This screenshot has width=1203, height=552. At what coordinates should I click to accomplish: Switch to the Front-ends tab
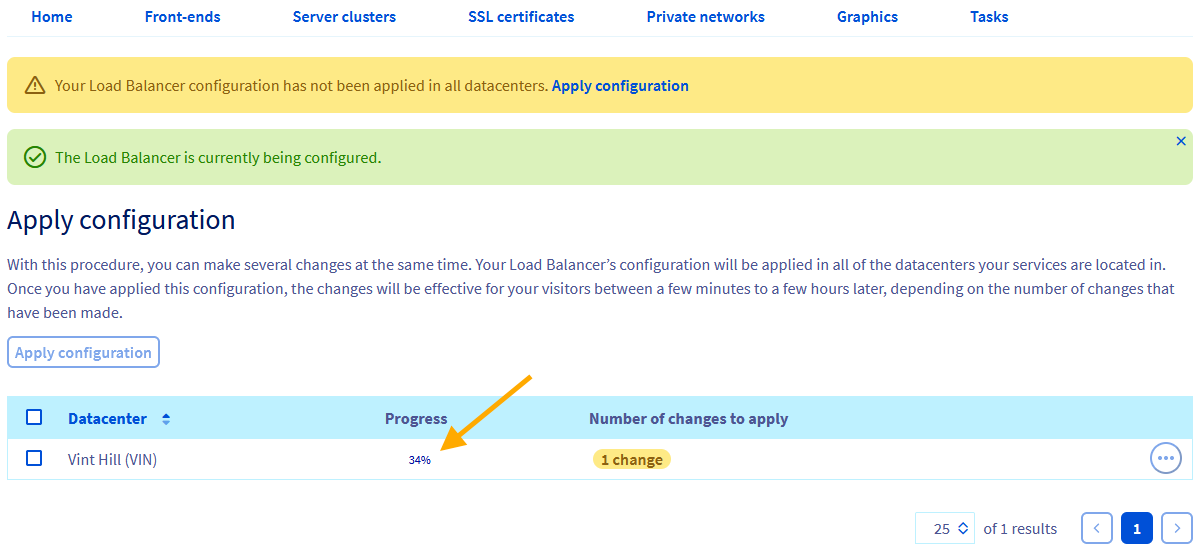tap(182, 17)
